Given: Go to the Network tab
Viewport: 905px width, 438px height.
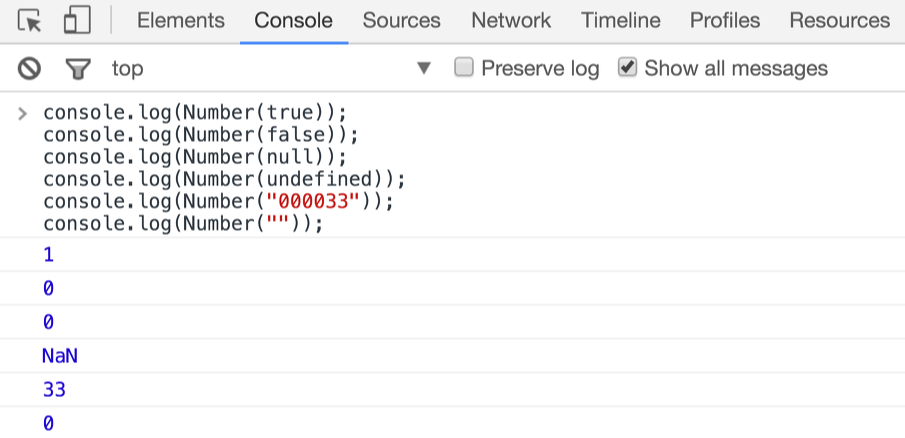Looking at the screenshot, I should pos(511,21).
